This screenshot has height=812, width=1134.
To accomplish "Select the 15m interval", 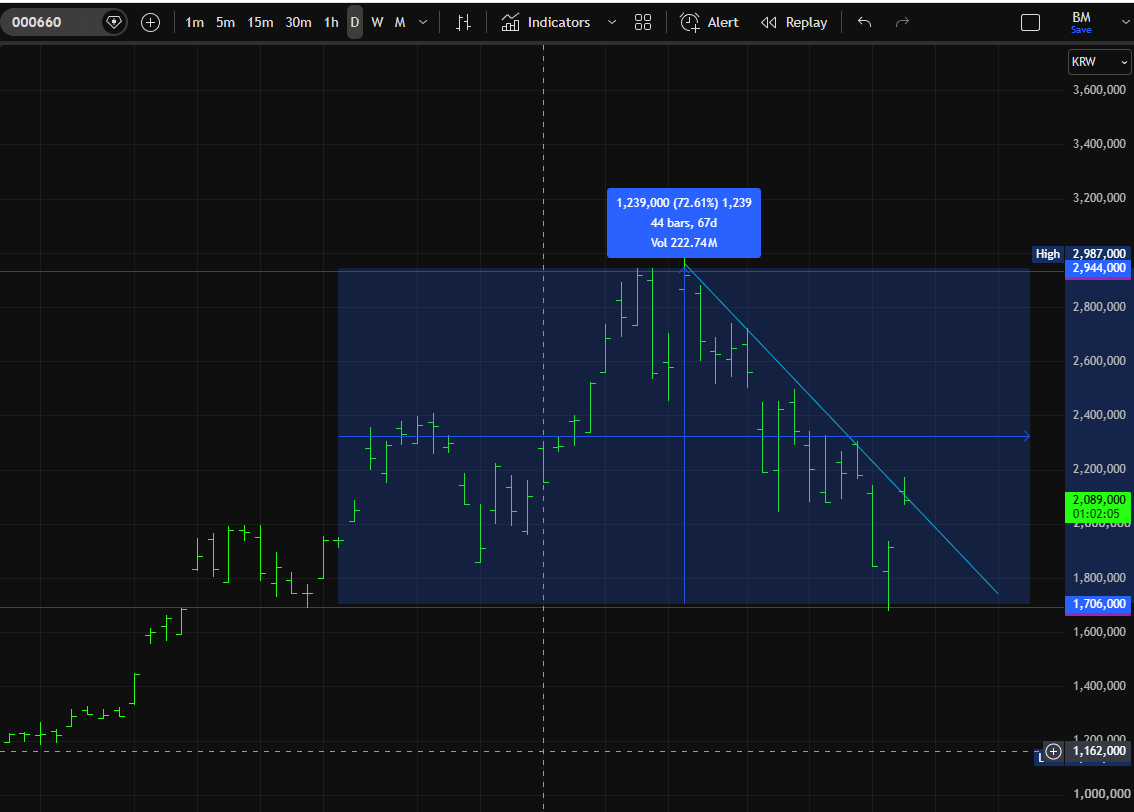I will [260, 22].
